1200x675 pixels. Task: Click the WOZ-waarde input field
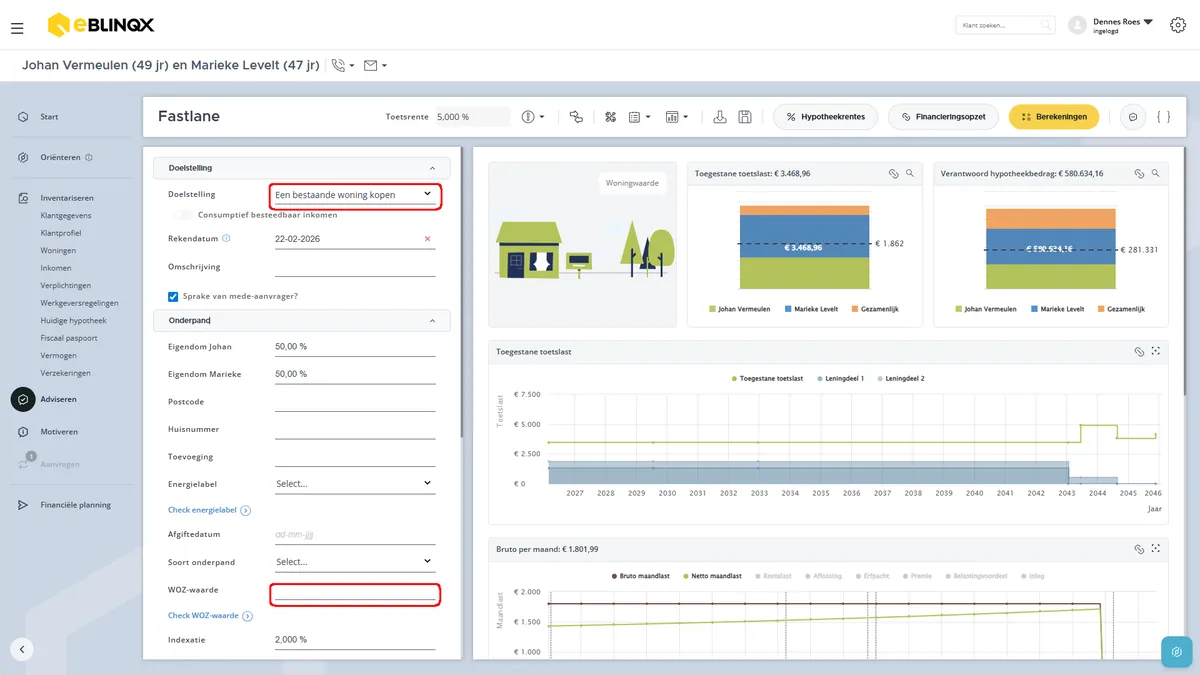(355, 593)
